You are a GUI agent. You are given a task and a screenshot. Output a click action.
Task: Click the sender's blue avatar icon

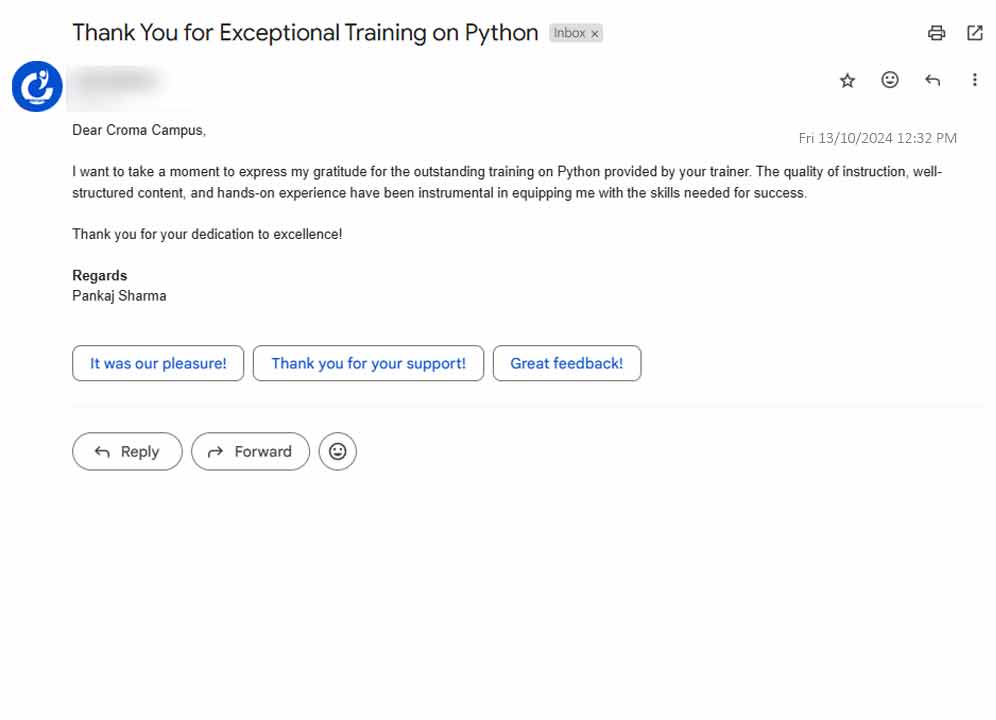pos(37,86)
